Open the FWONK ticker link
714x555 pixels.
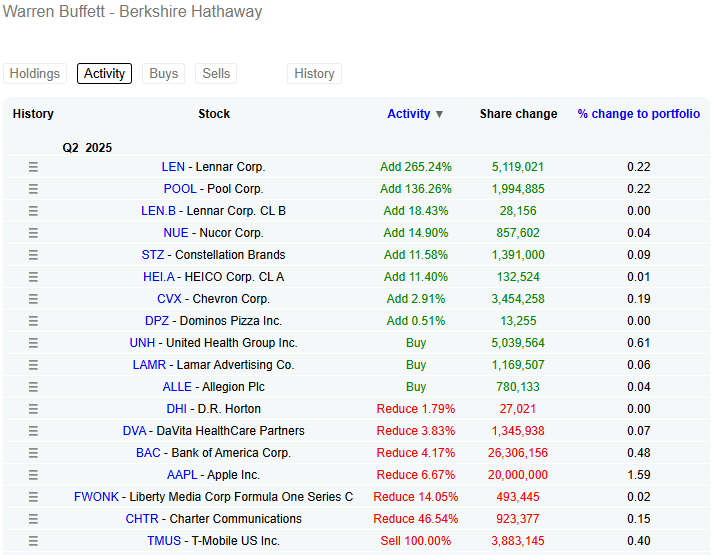pos(96,497)
